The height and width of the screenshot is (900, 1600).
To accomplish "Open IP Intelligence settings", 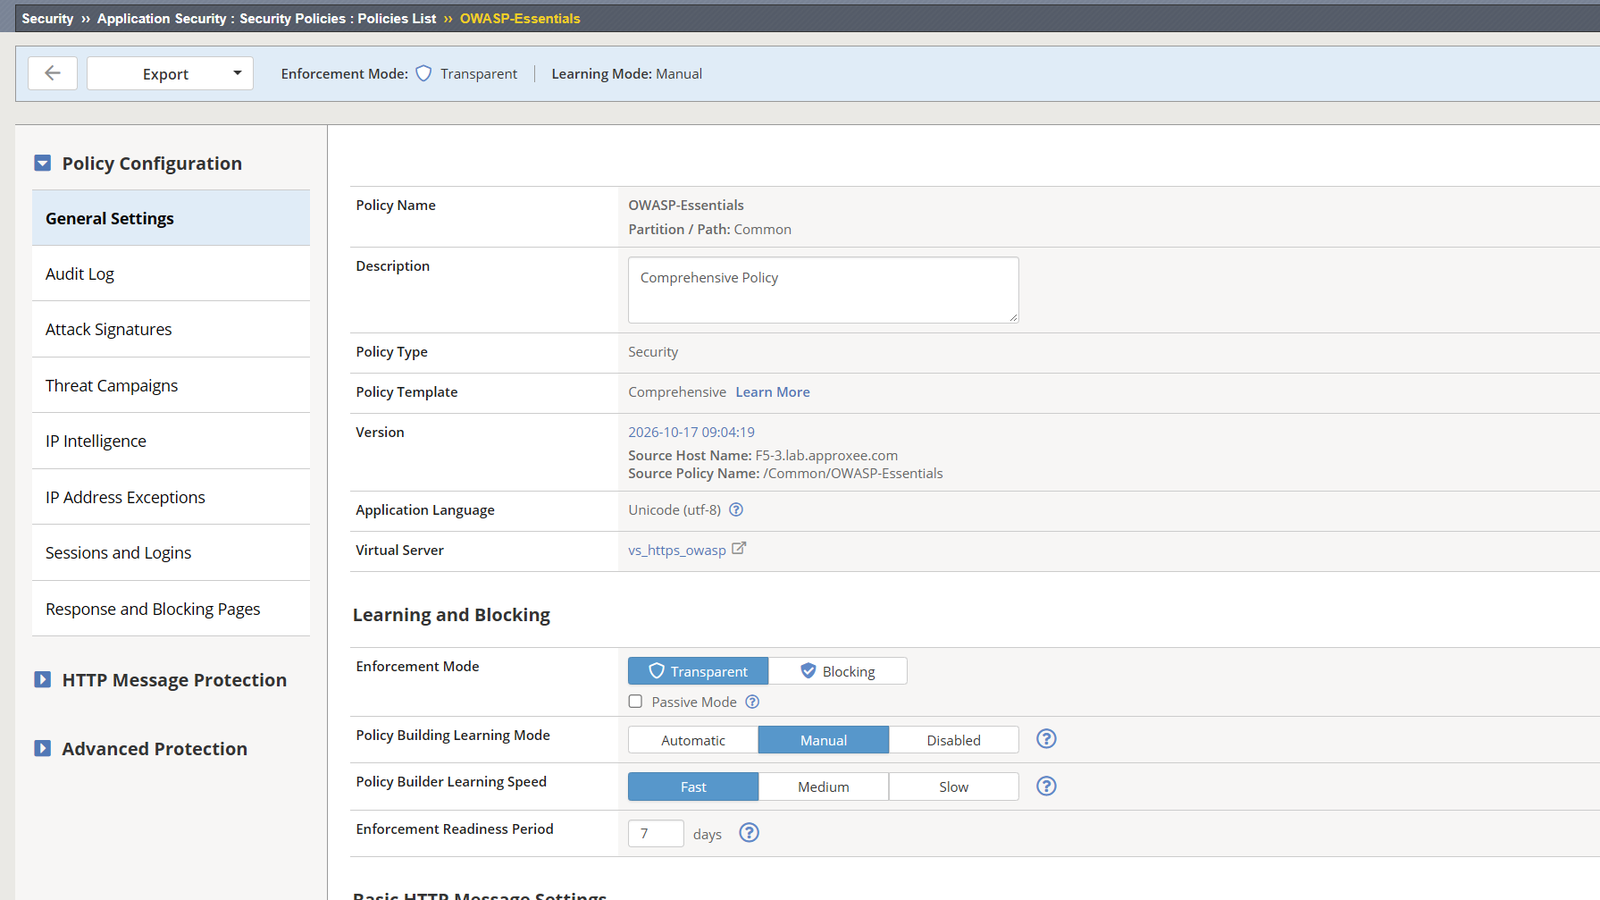I will [171, 441].
